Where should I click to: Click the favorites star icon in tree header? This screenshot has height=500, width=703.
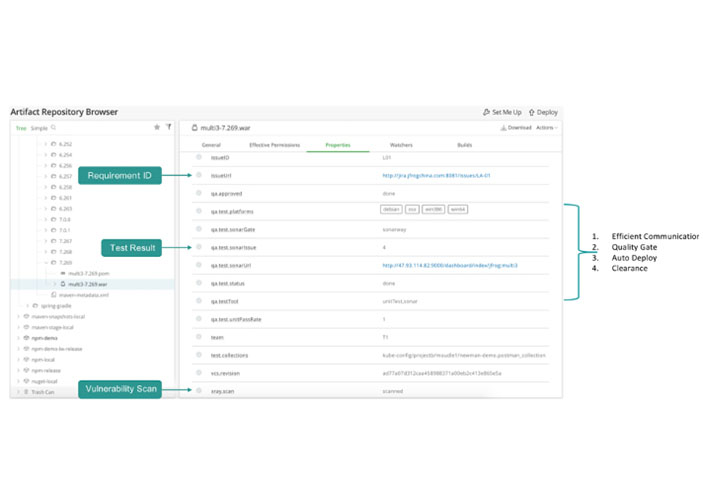(x=157, y=128)
